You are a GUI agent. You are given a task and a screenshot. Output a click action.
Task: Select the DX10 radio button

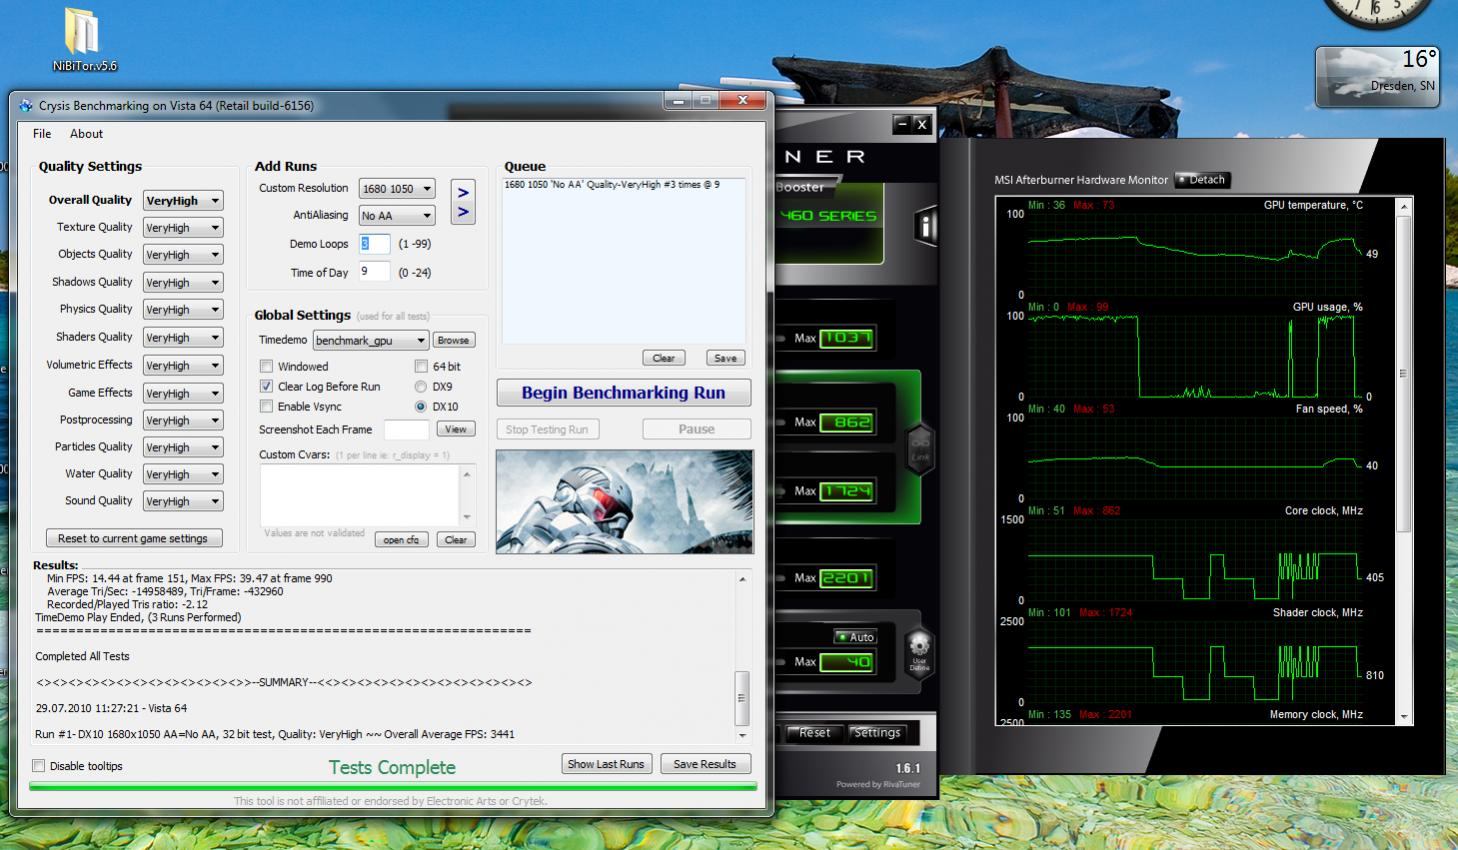click(421, 406)
